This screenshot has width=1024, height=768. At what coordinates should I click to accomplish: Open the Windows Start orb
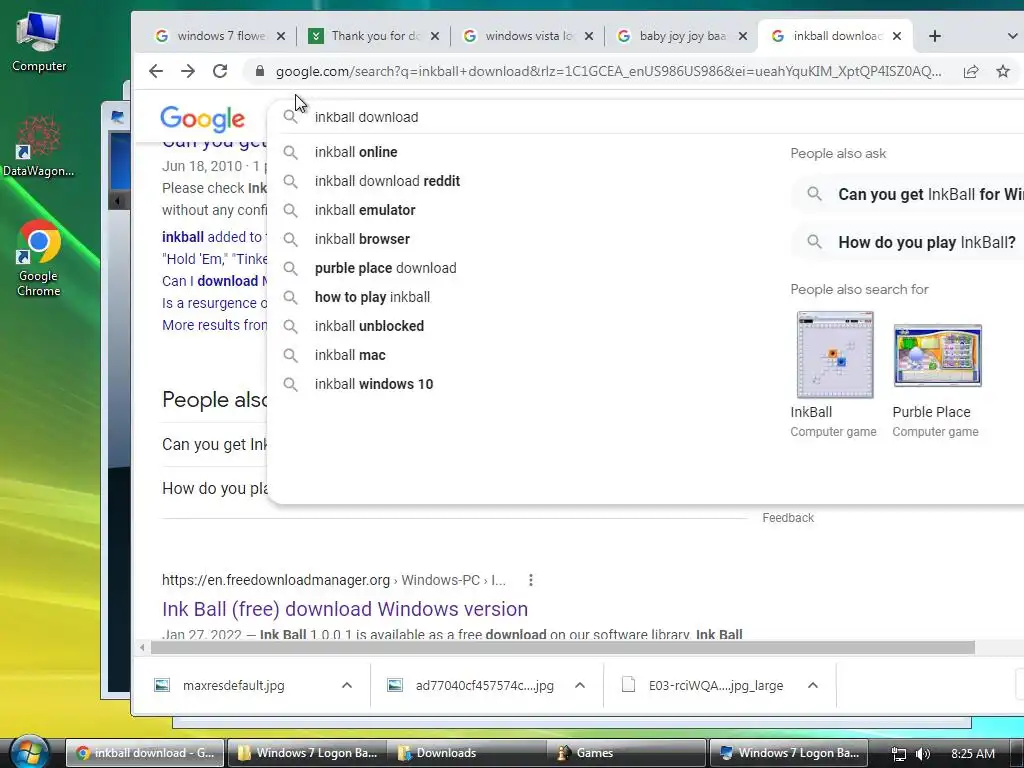tap(30, 752)
